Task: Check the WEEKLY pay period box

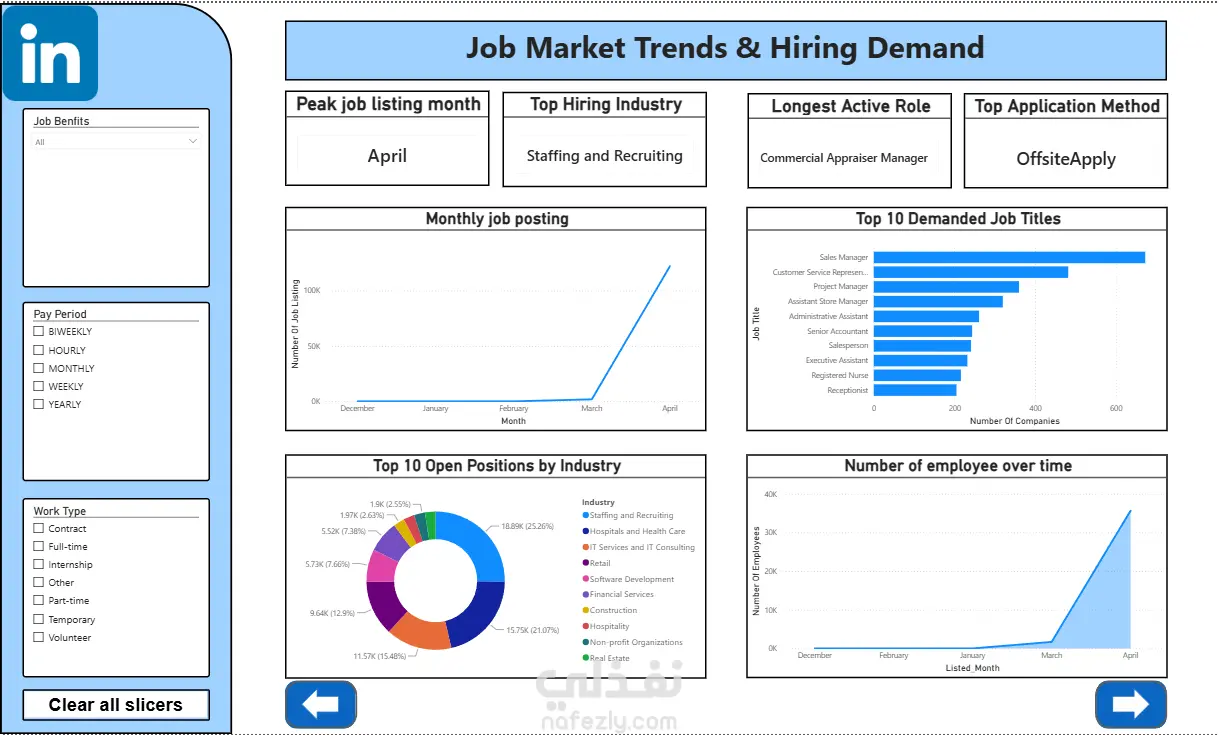Action: pos(39,386)
